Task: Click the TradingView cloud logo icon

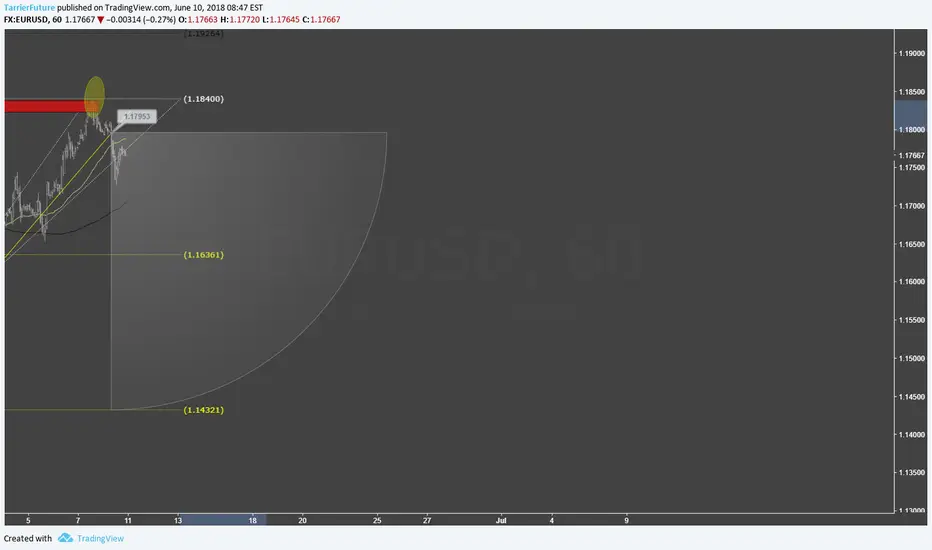Action: pyautogui.click(x=65, y=538)
